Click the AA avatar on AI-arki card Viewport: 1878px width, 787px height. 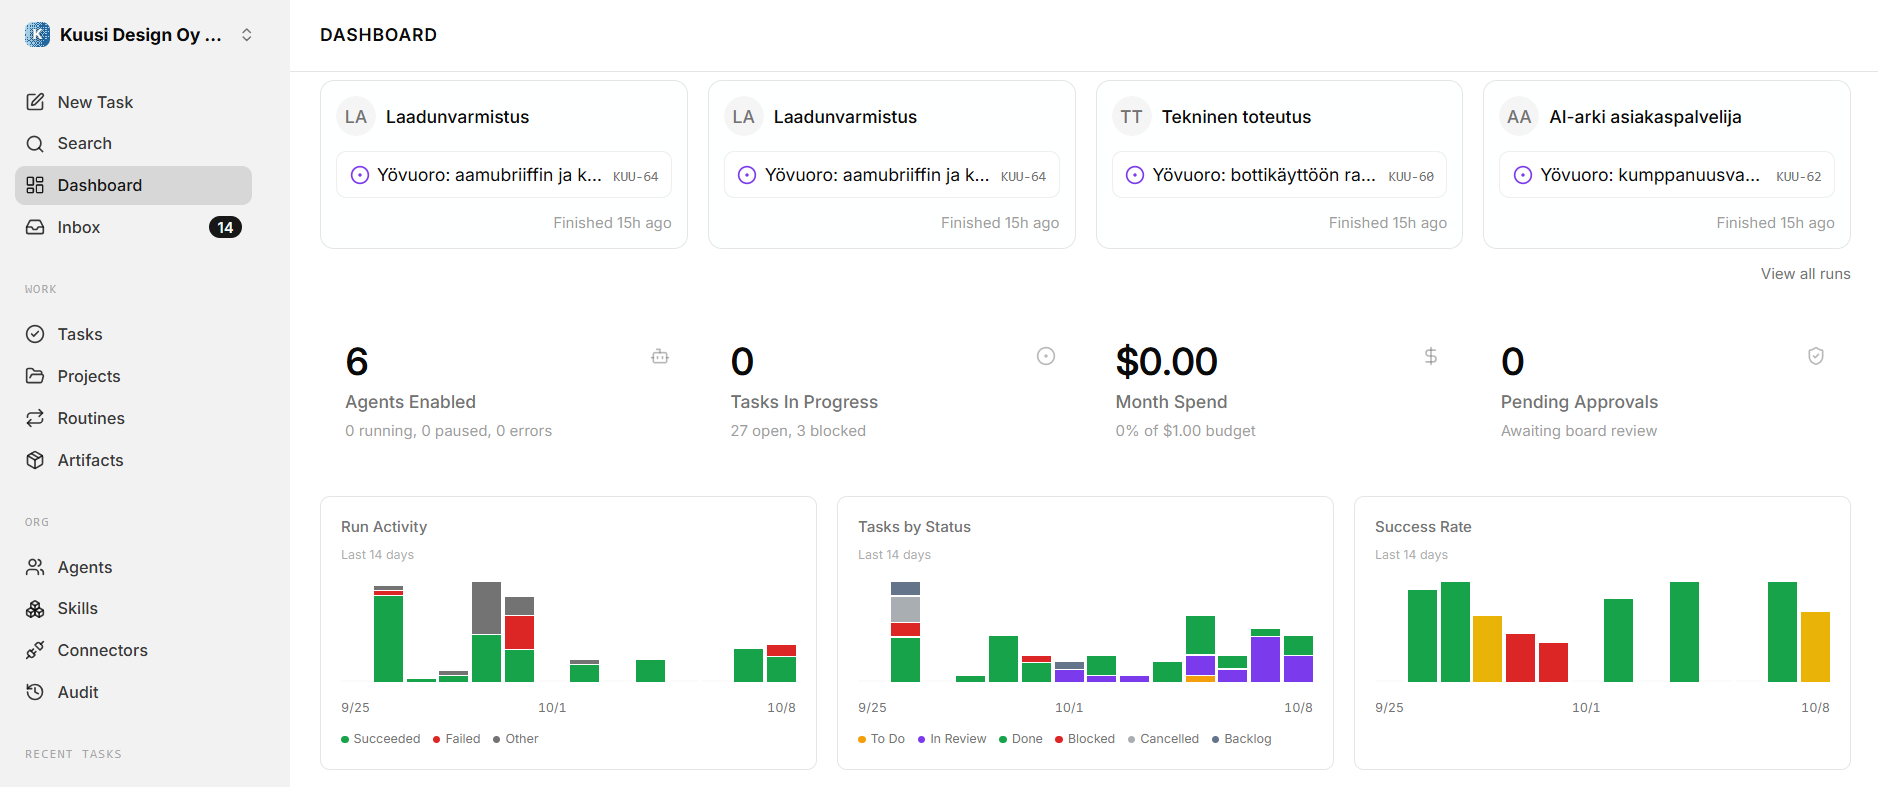(1519, 117)
